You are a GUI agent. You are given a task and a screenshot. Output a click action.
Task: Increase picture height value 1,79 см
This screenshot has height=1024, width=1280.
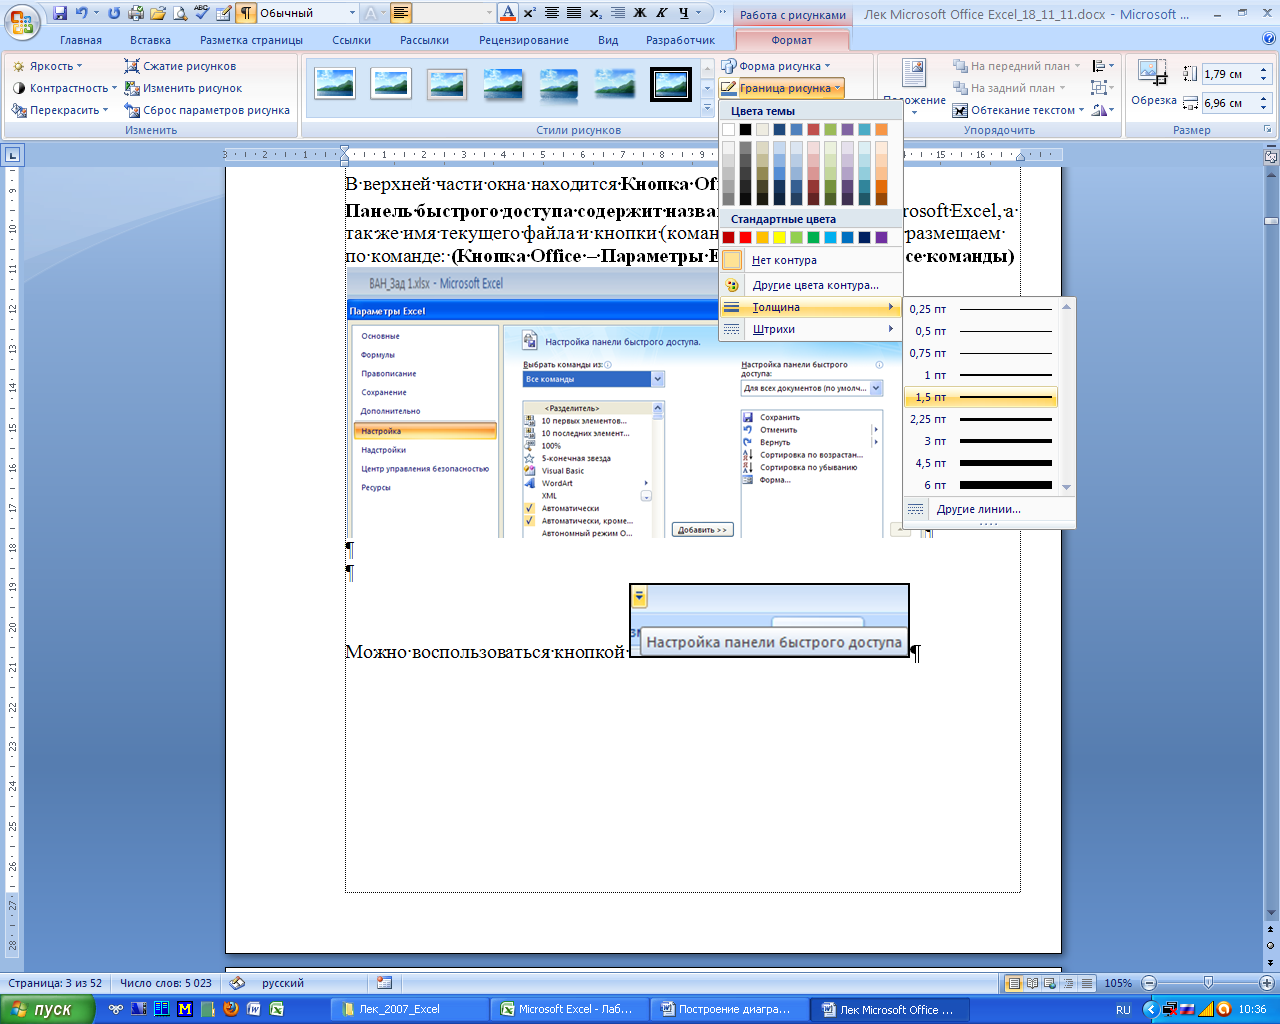click(x=1265, y=70)
